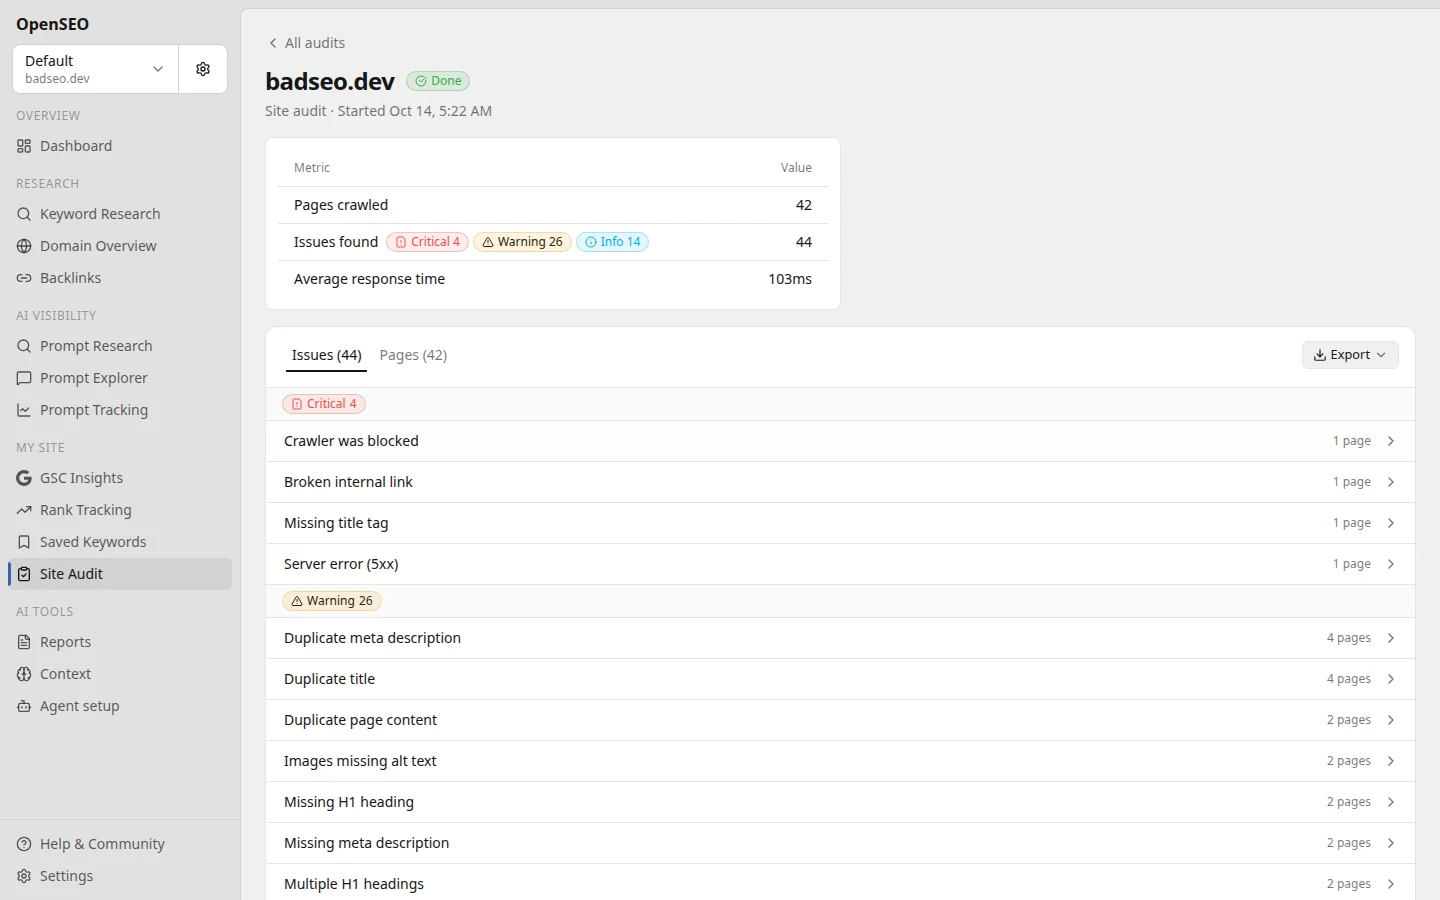The image size is (1440, 900).
Task: Click the Help & Community question icon
Action: pos(24,844)
